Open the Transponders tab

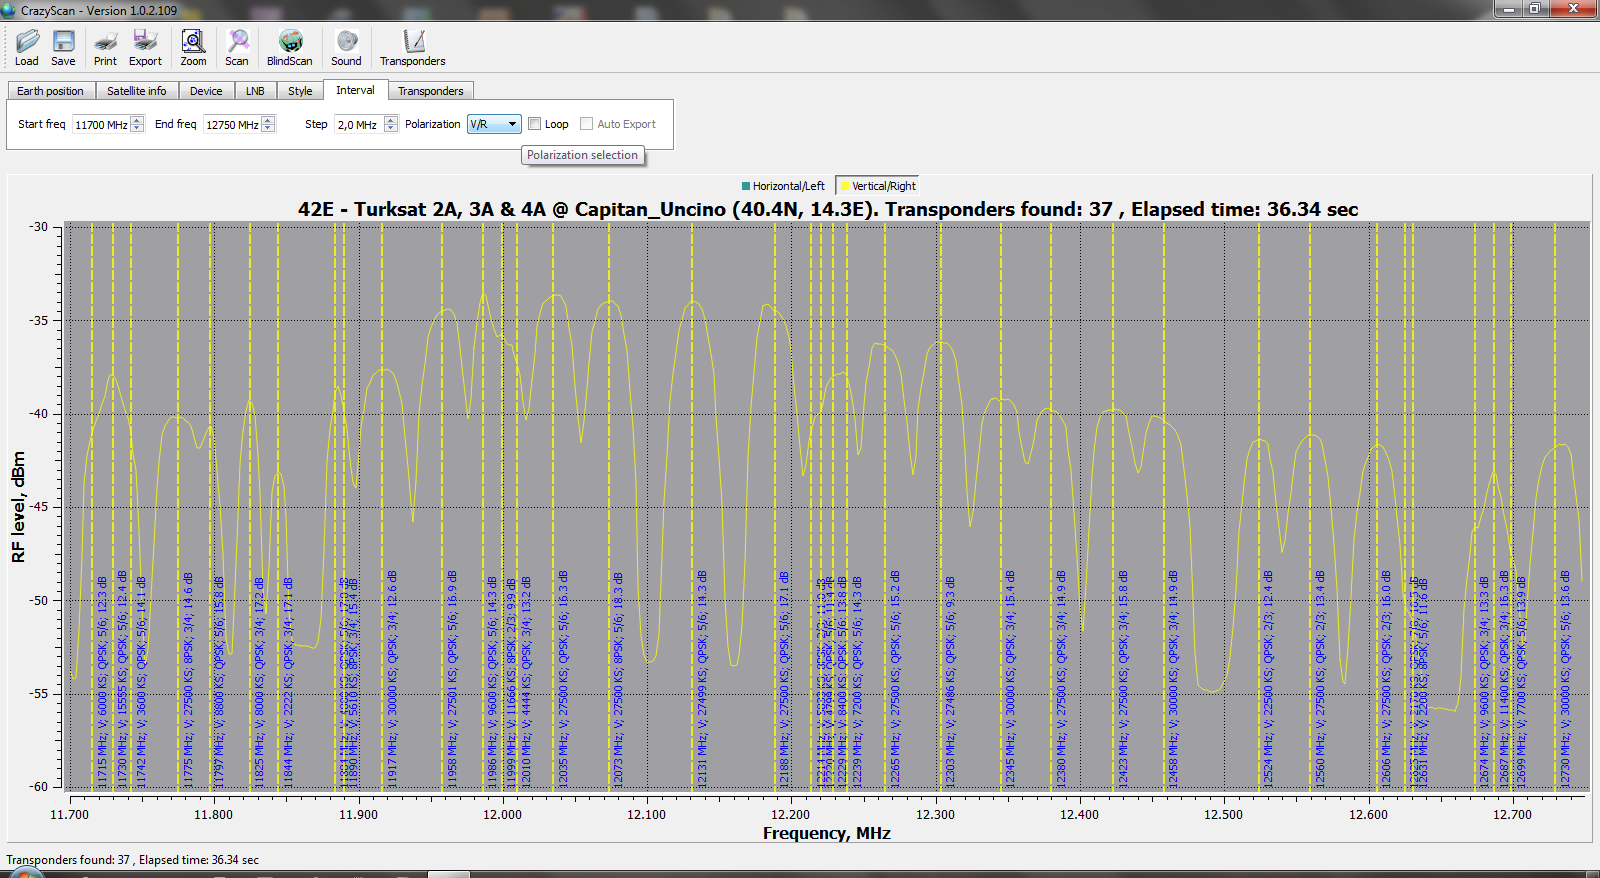(x=431, y=91)
